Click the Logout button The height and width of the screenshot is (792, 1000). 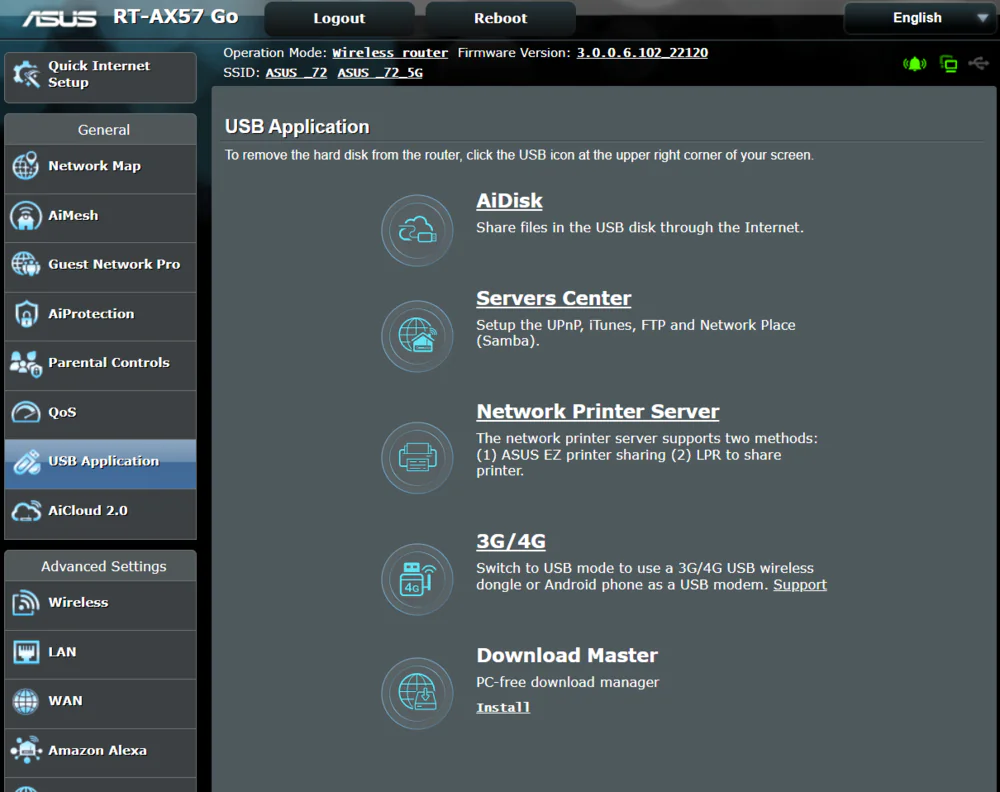click(339, 18)
